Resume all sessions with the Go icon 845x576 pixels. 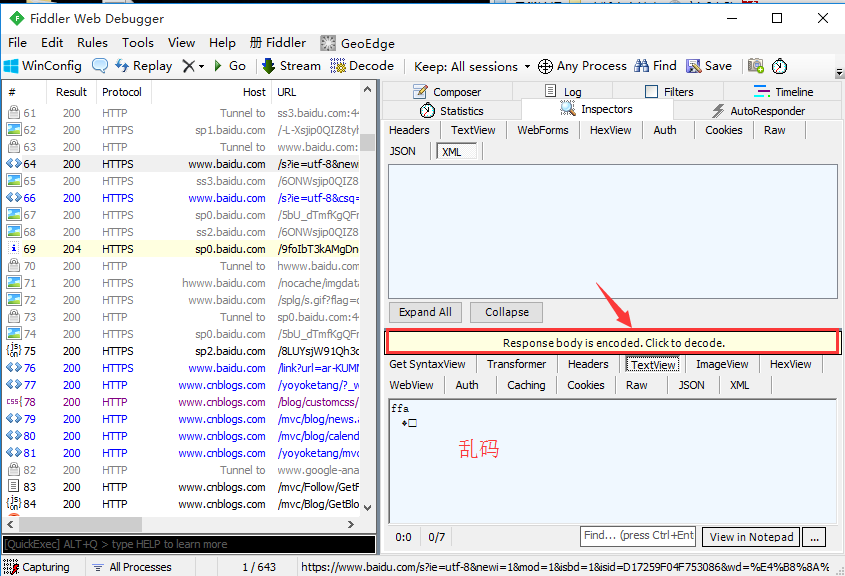click(229, 66)
